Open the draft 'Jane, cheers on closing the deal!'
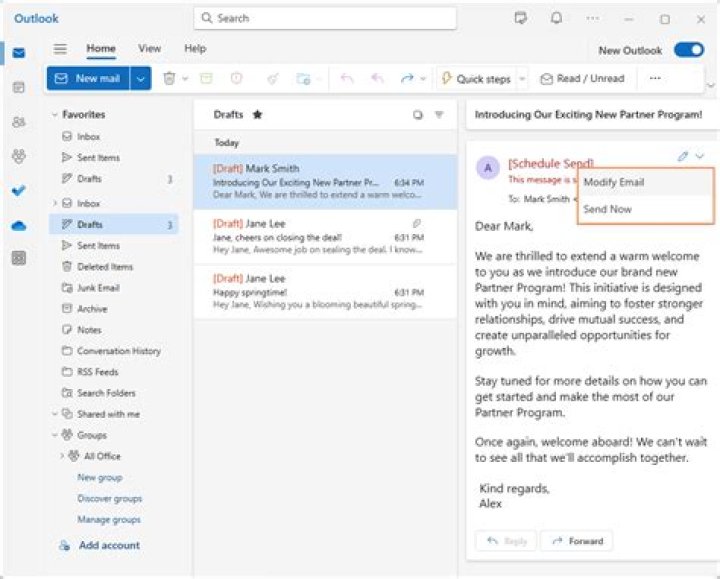Screen dimensions: 720x579 click(325, 236)
